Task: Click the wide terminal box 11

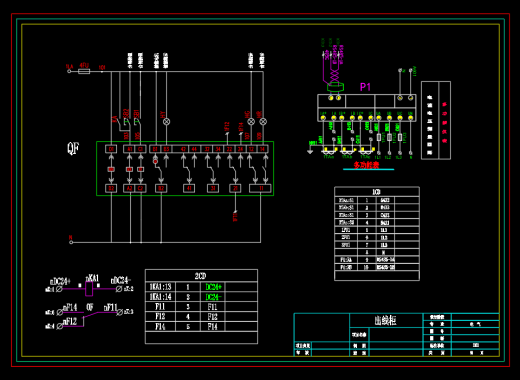Action: (260, 188)
